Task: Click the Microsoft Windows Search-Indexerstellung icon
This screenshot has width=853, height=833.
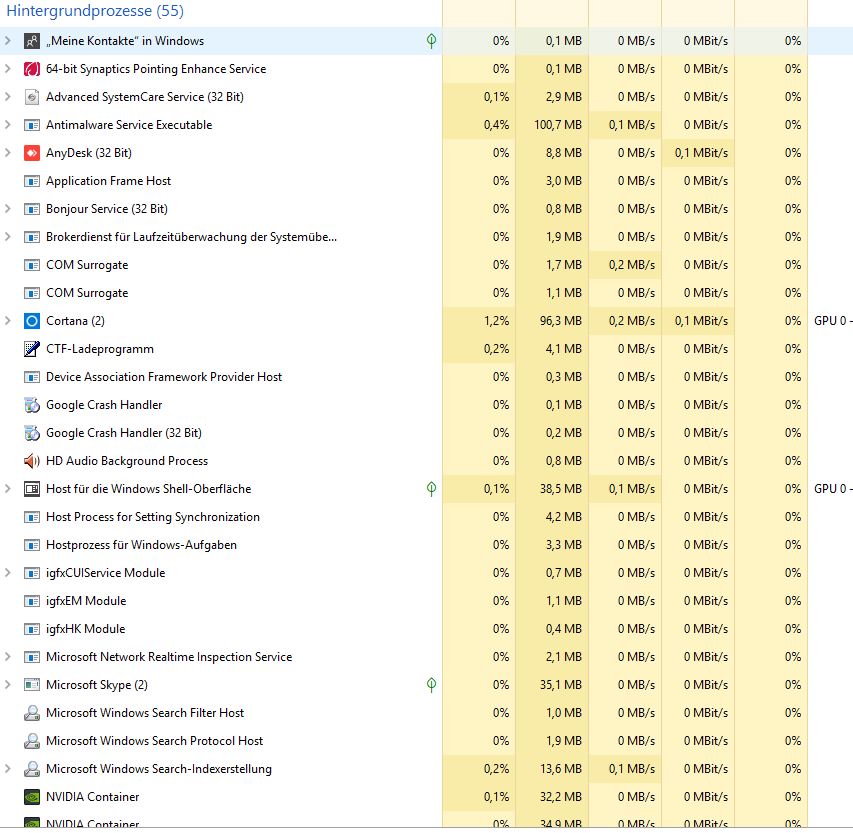Action: pos(32,769)
